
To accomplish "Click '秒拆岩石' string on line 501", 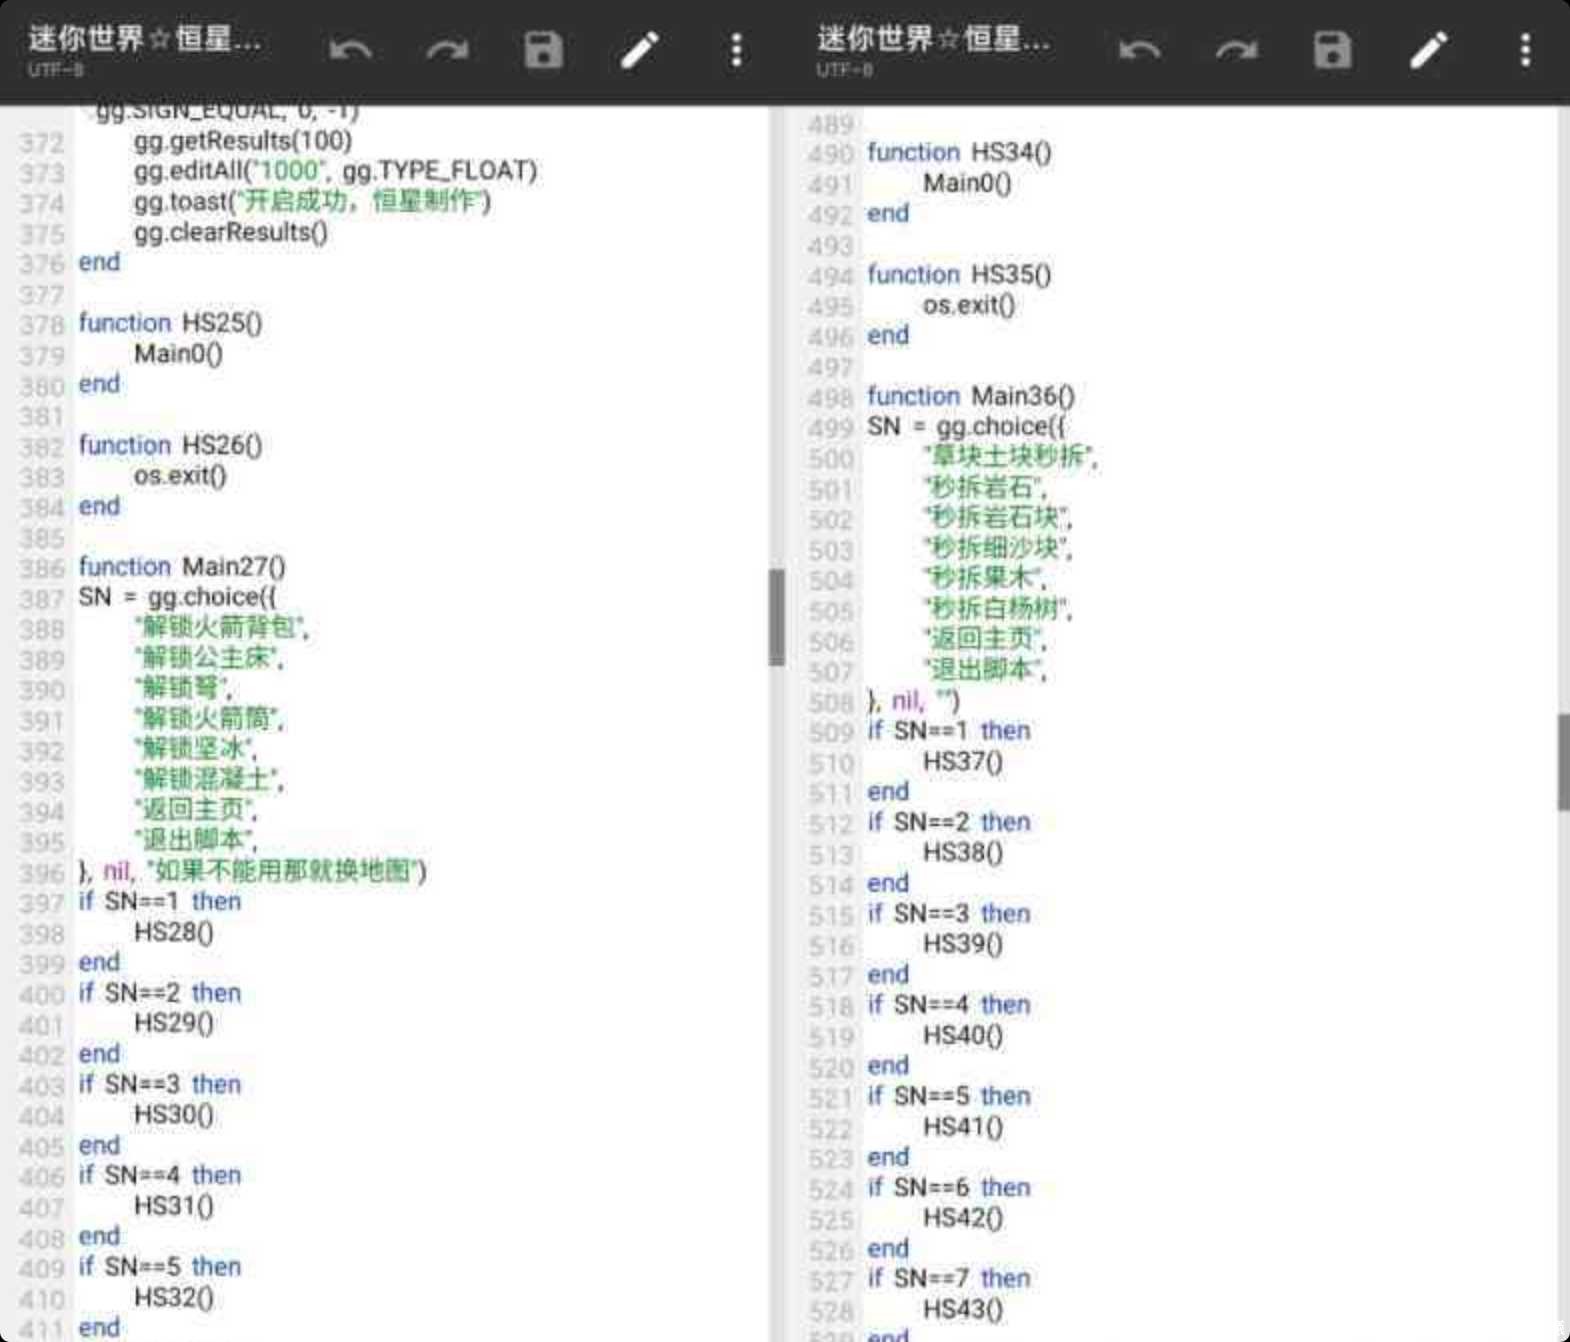I will point(984,487).
